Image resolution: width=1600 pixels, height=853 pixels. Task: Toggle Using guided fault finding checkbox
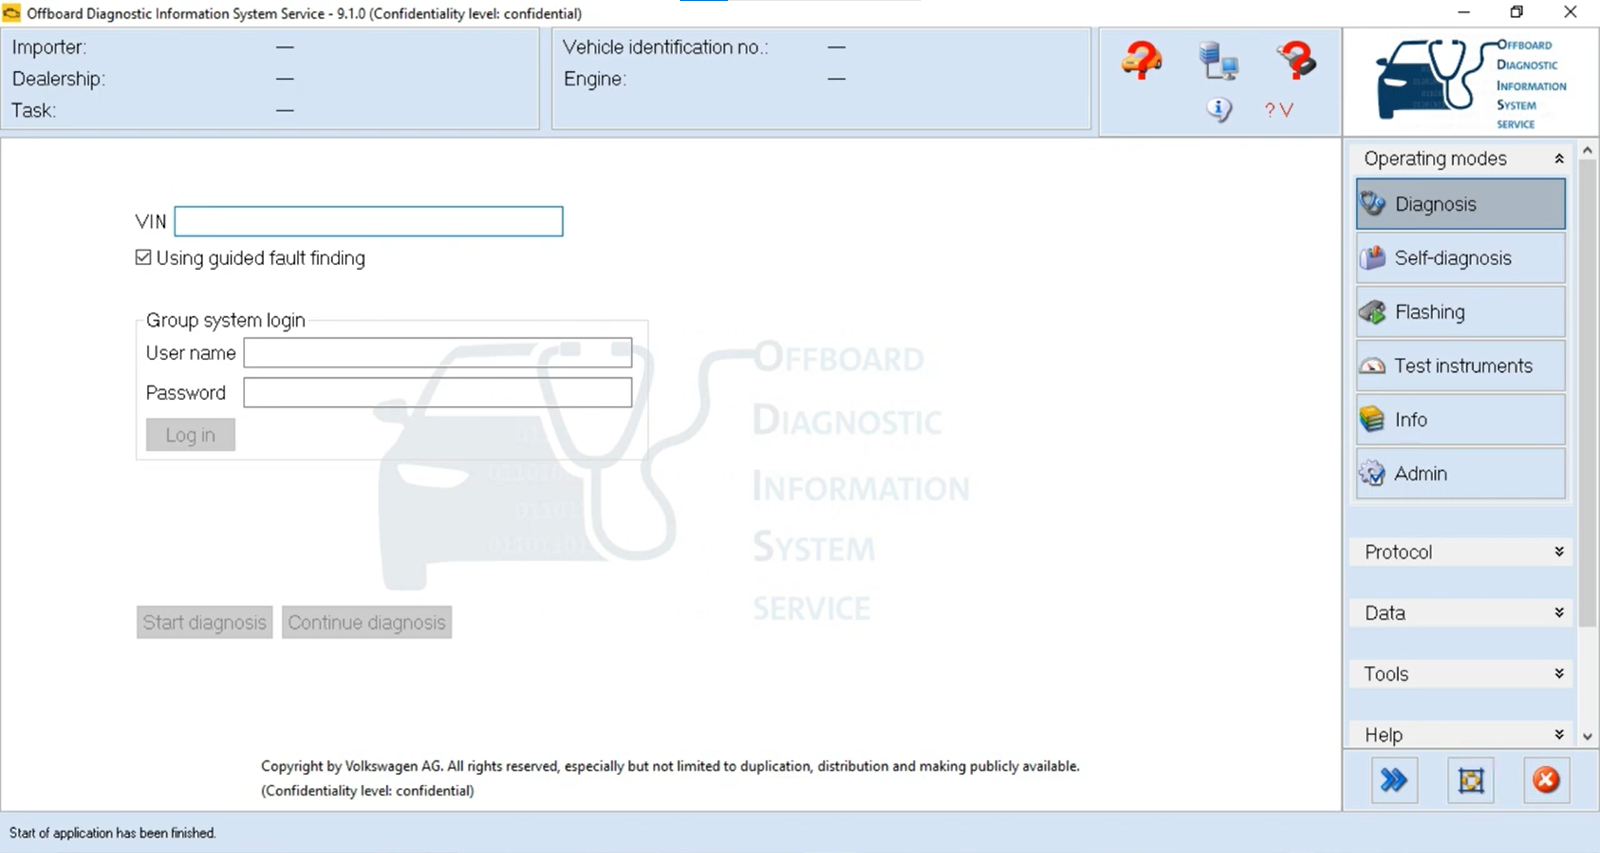(x=143, y=257)
